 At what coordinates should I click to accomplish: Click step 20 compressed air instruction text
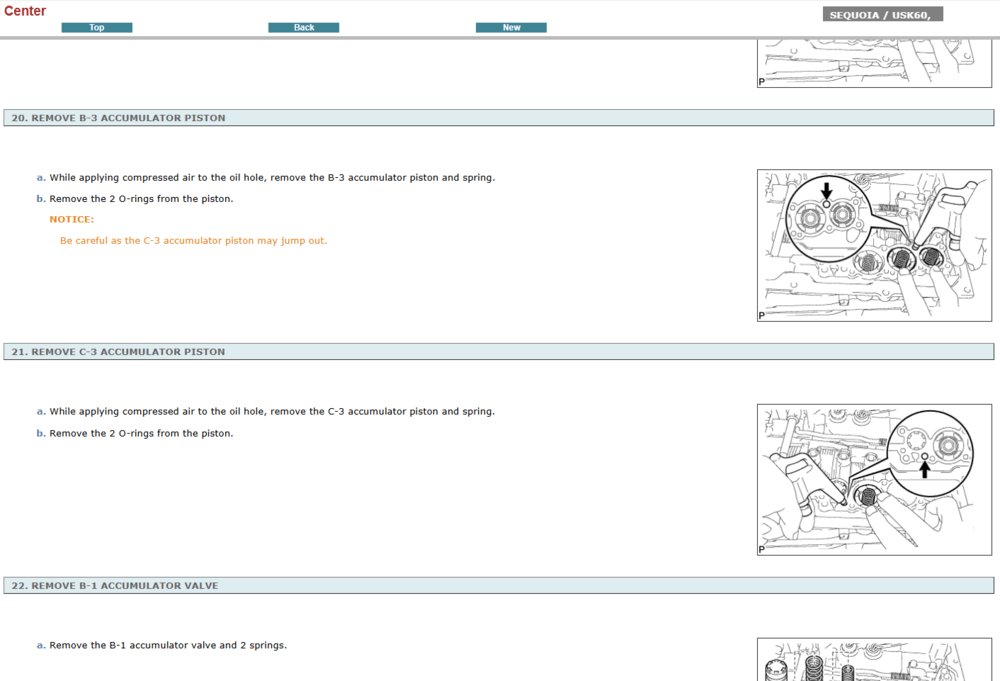click(x=272, y=178)
